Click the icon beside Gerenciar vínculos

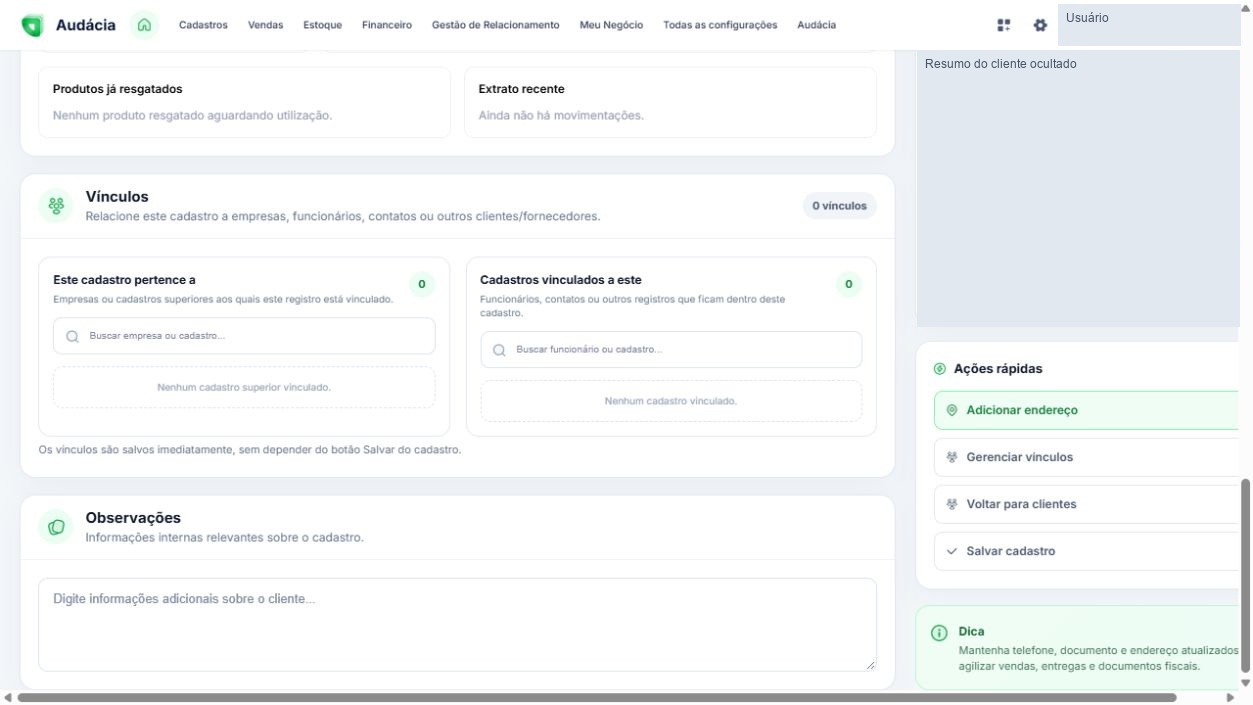coord(952,457)
